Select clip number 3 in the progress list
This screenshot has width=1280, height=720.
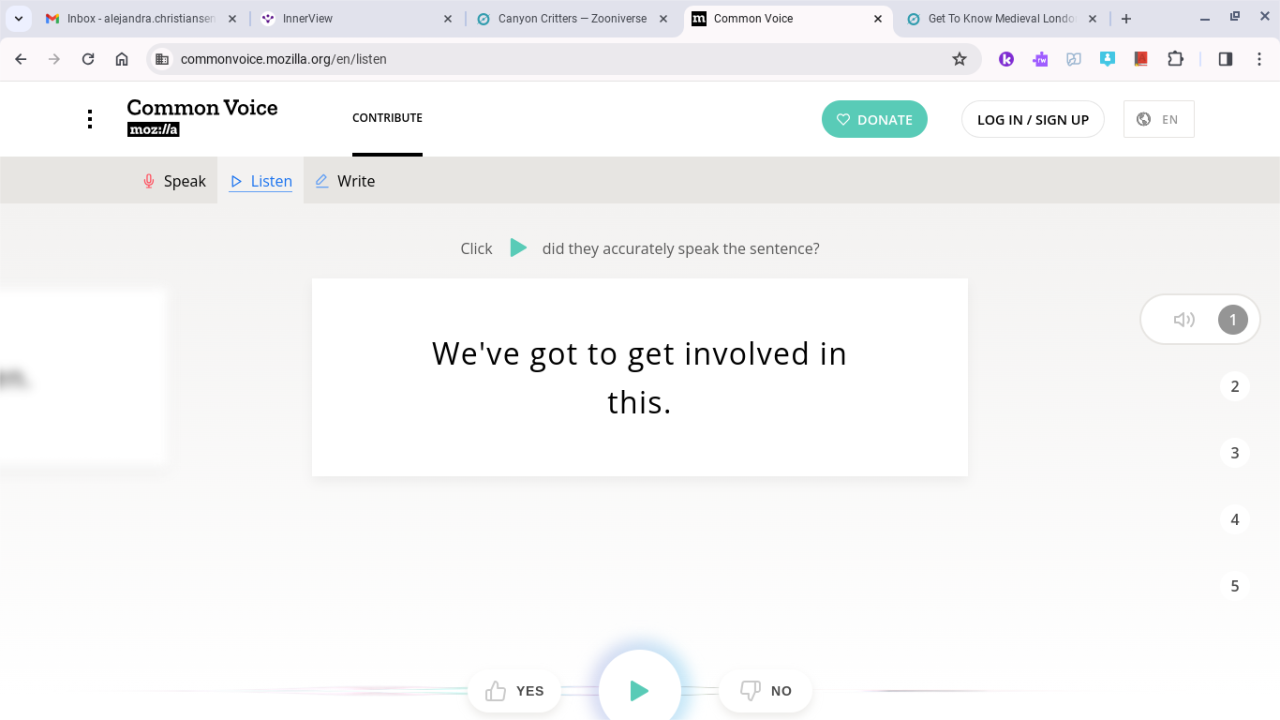(1235, 453)
